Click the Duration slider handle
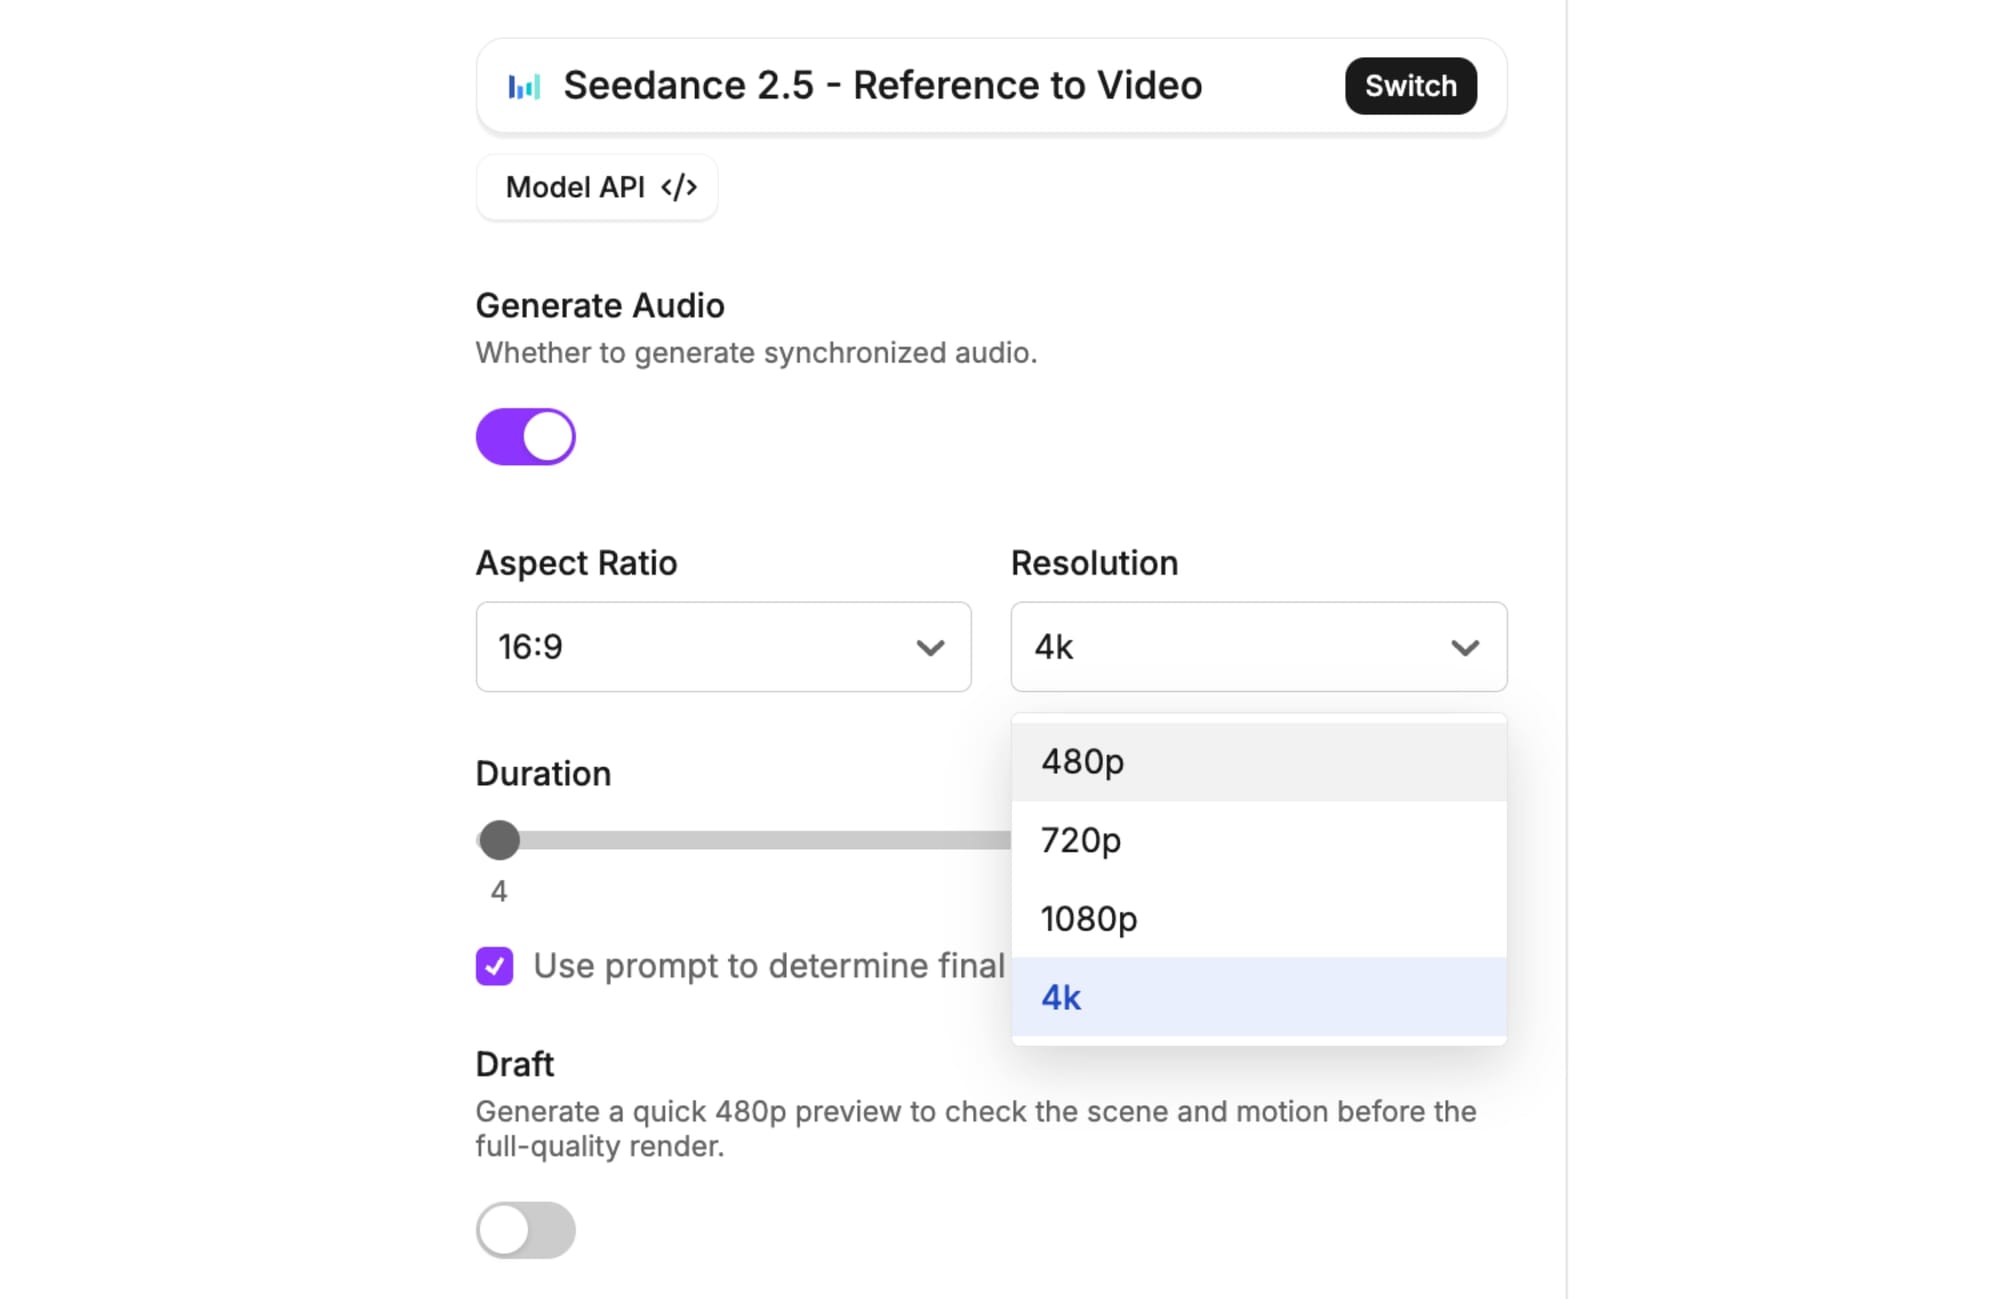The image size is (2000, 1299). coord(499,840)
